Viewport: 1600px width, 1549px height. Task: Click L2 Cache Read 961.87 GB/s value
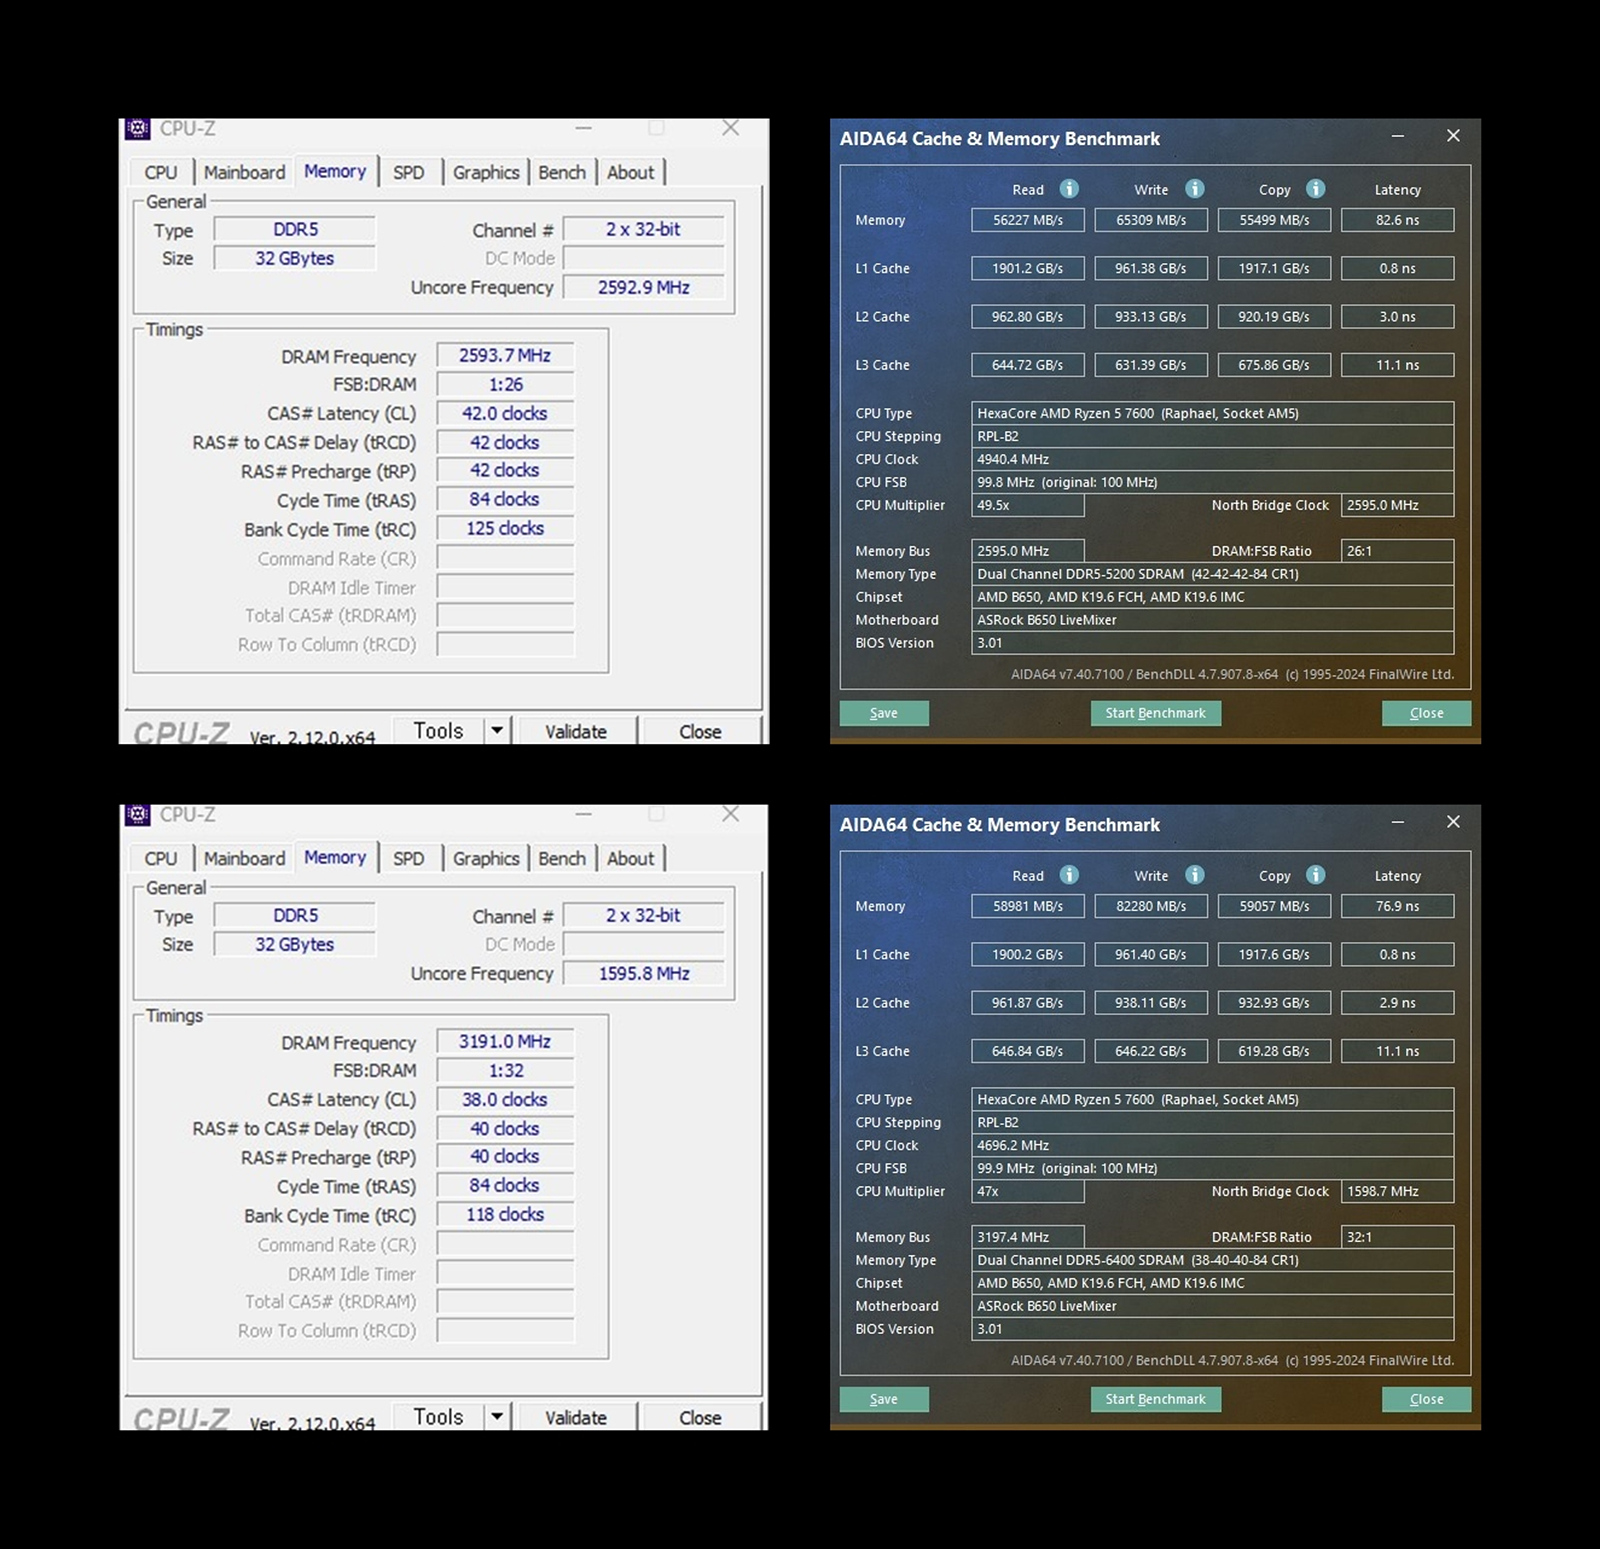[1028, 1002]
